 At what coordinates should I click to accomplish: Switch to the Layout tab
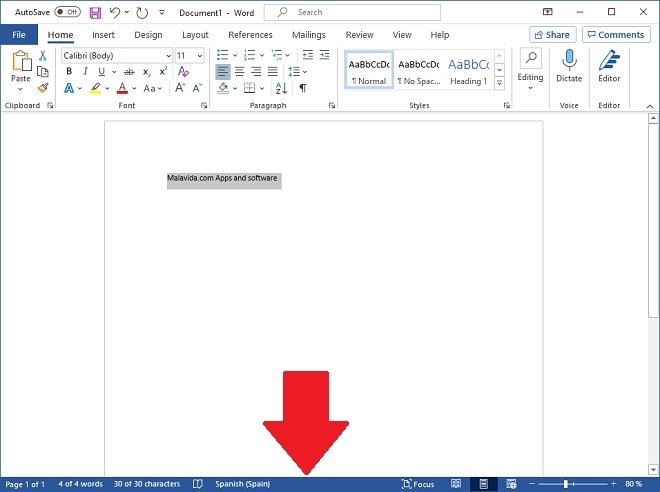click(195, 35)
